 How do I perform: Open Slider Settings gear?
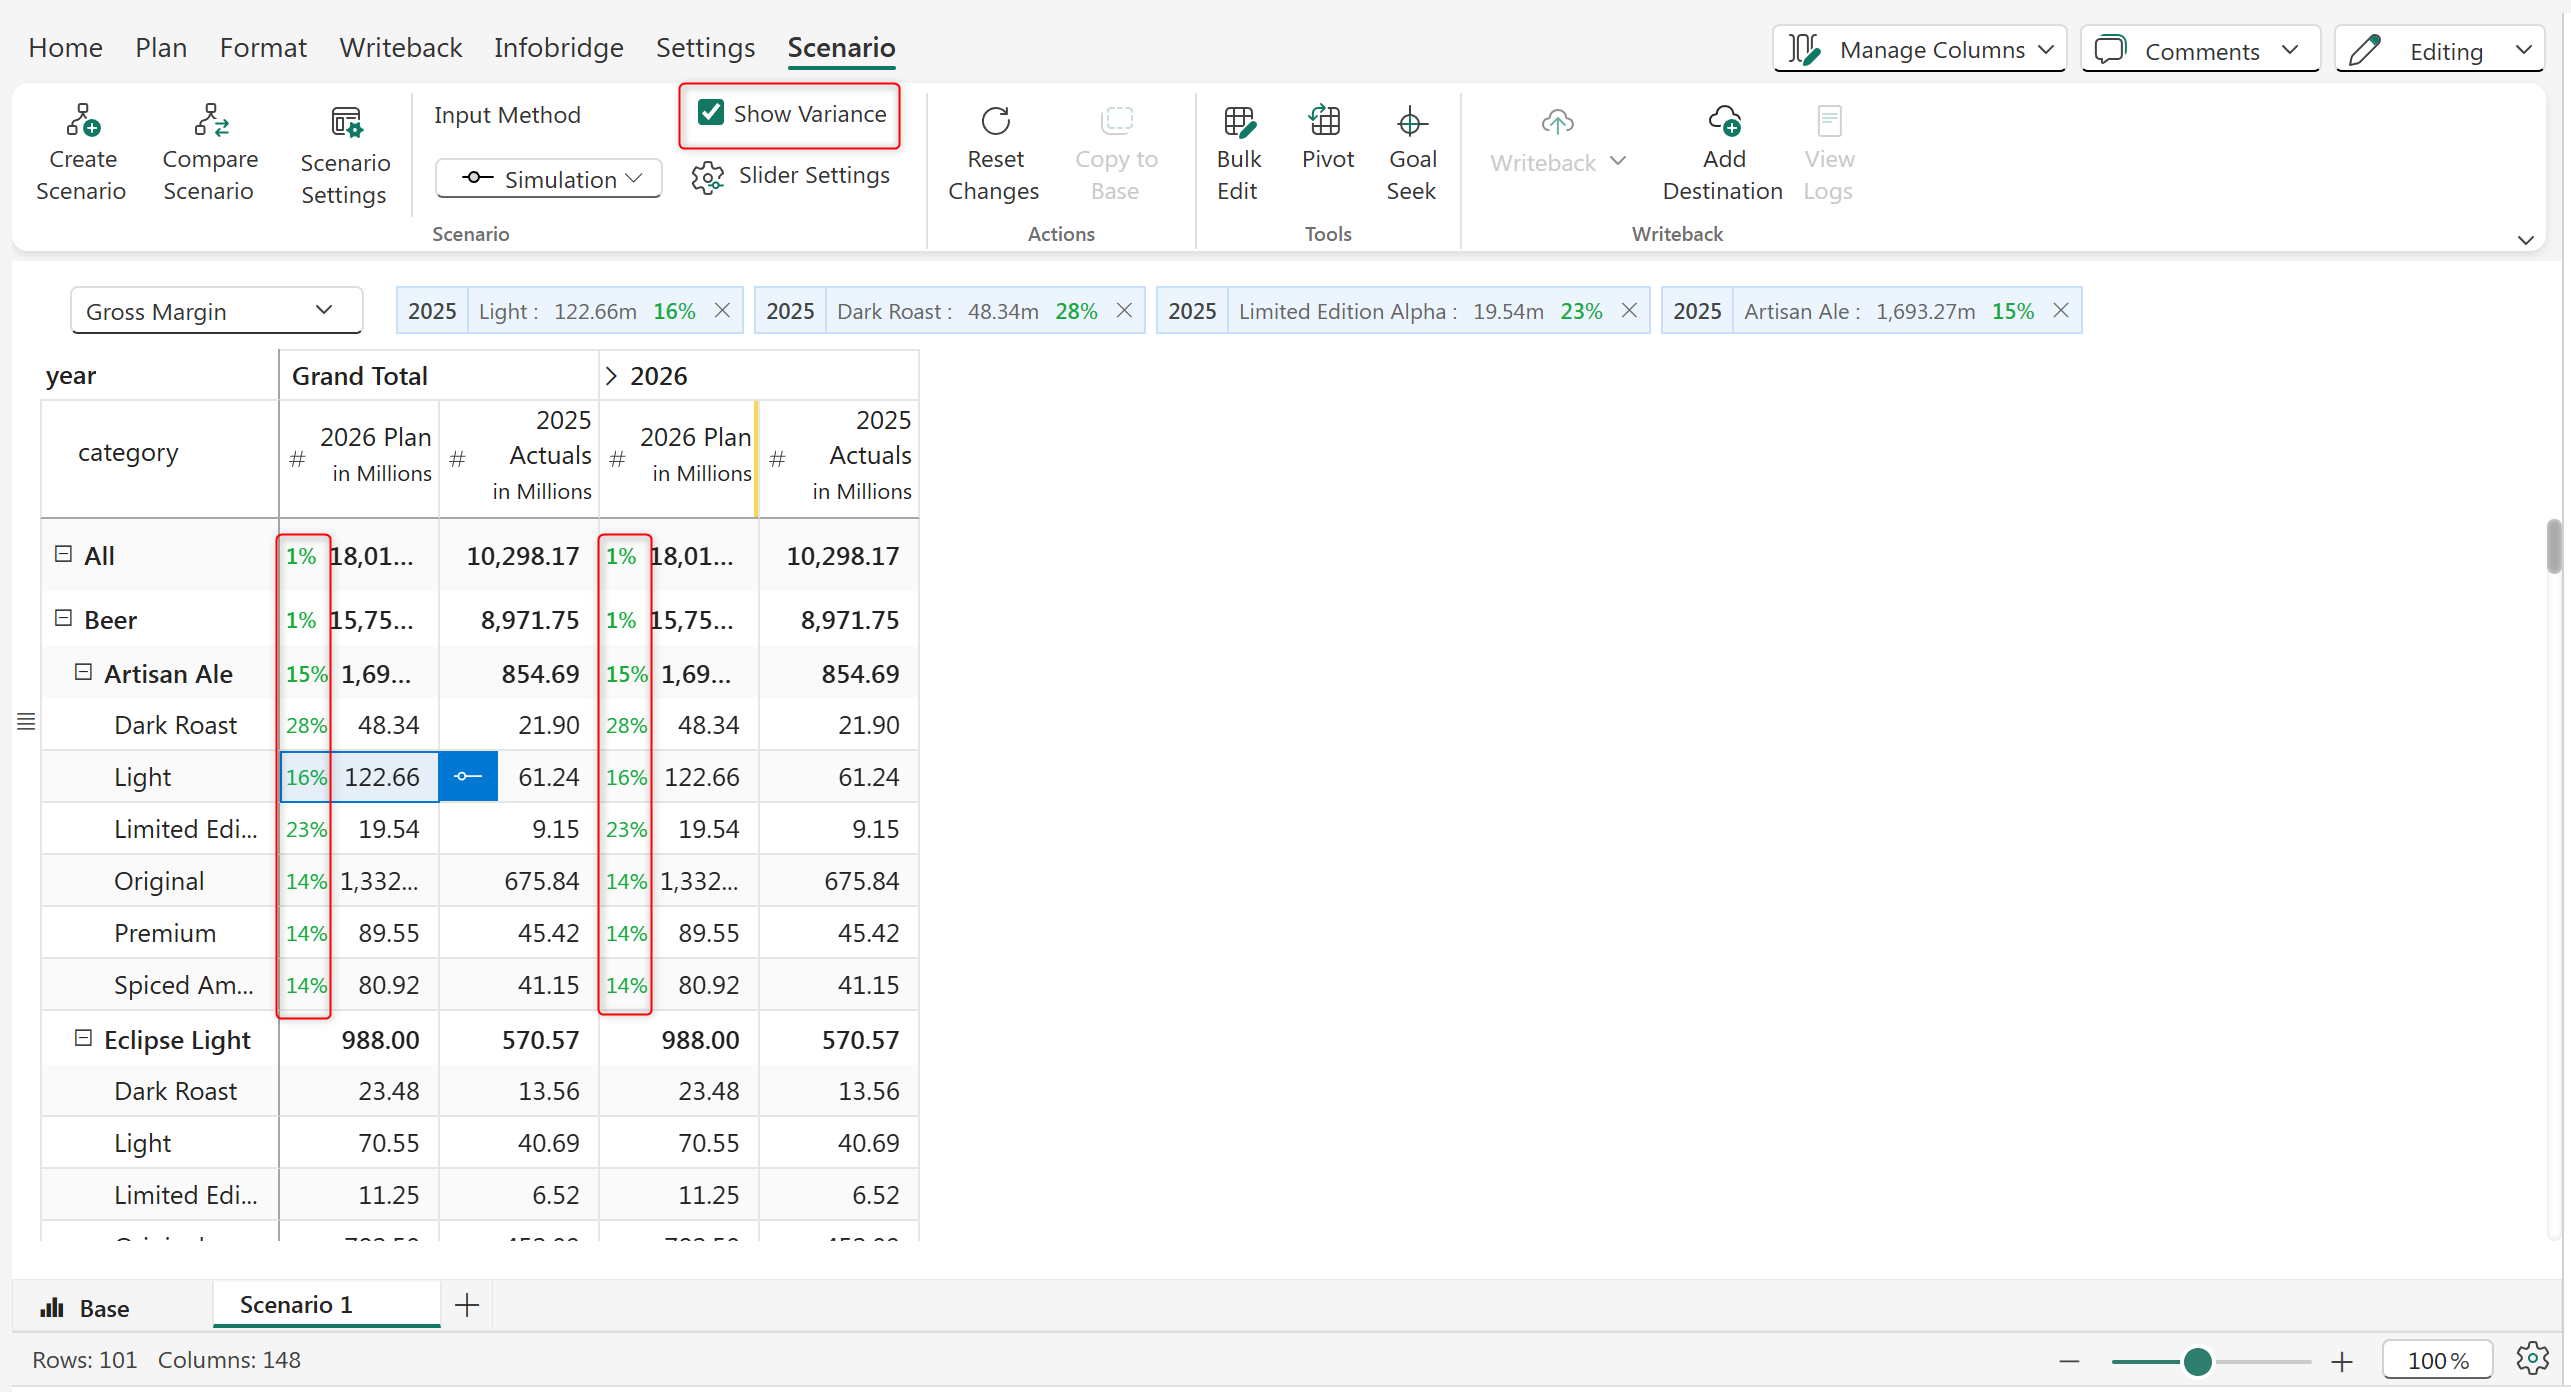[708, 177]
